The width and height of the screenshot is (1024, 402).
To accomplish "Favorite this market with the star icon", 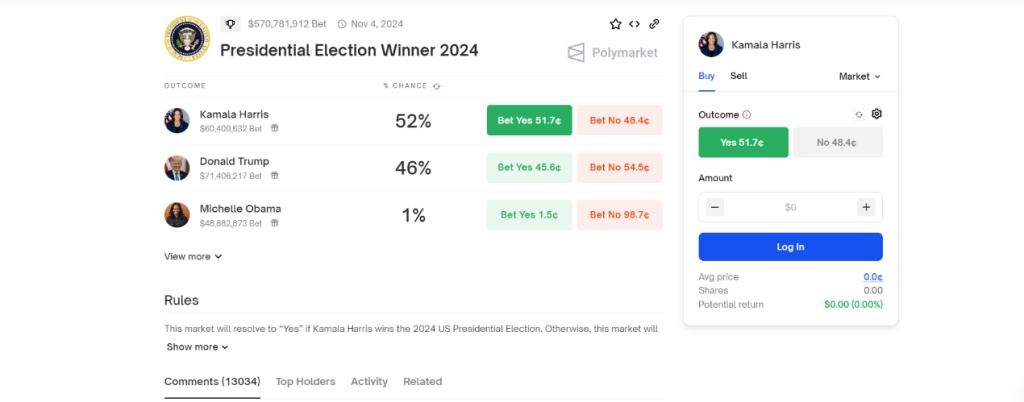I will (615, 23).
